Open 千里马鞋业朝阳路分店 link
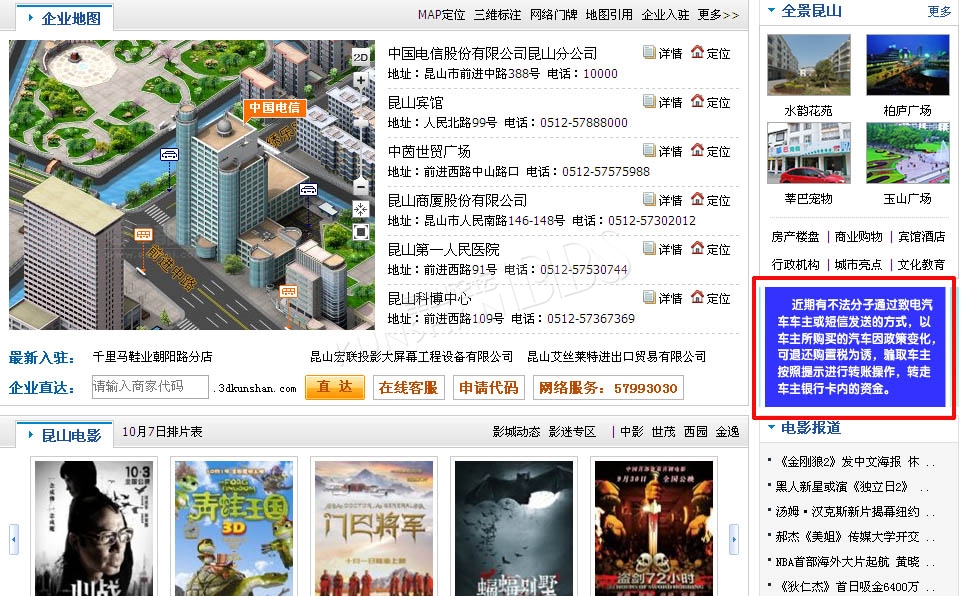The height and width of the screenshot is (596, 964). 152,357
